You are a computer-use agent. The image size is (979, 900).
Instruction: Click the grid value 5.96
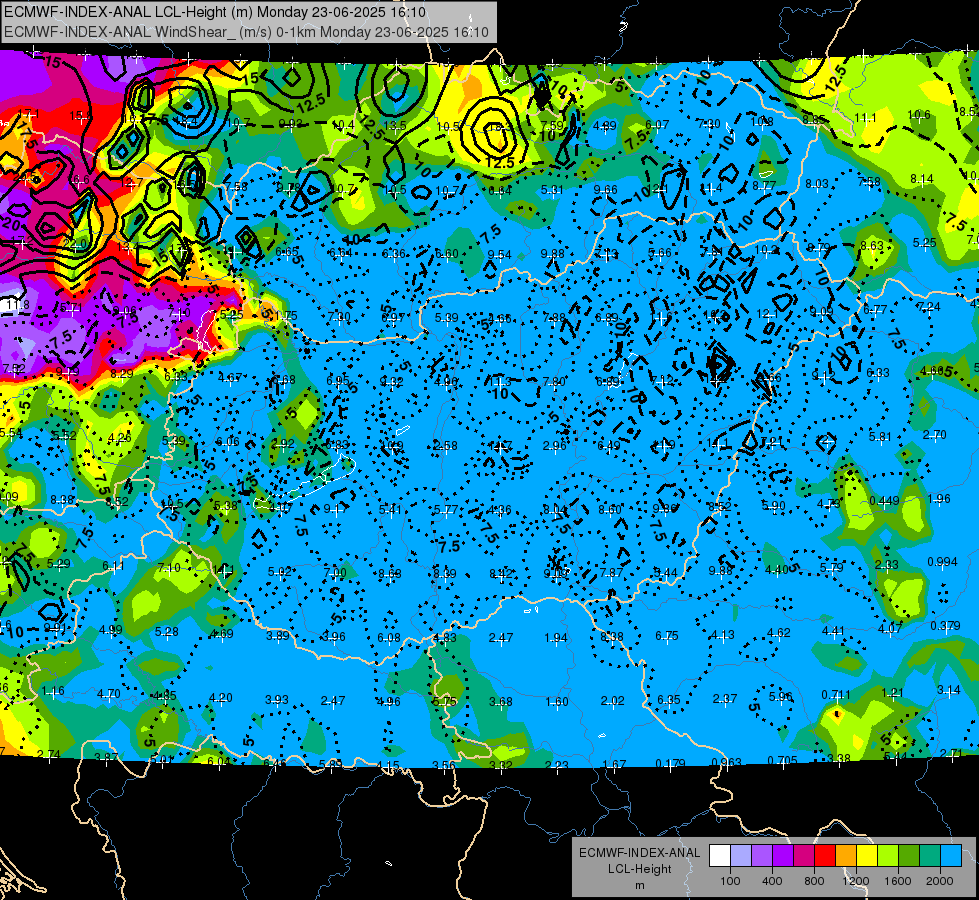pos(780,696)
